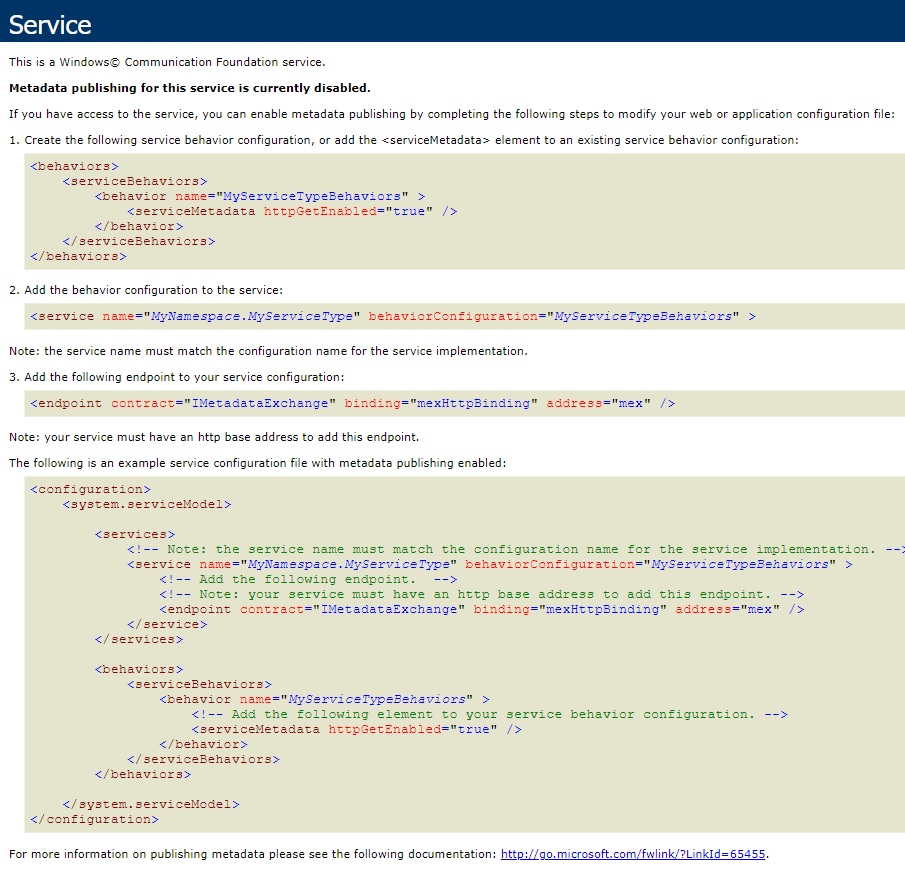The height and width of the screenshot is (891, 905).
Task: Click the <endpoint contract> line in the example configuration
Action: tap(482, 609)
